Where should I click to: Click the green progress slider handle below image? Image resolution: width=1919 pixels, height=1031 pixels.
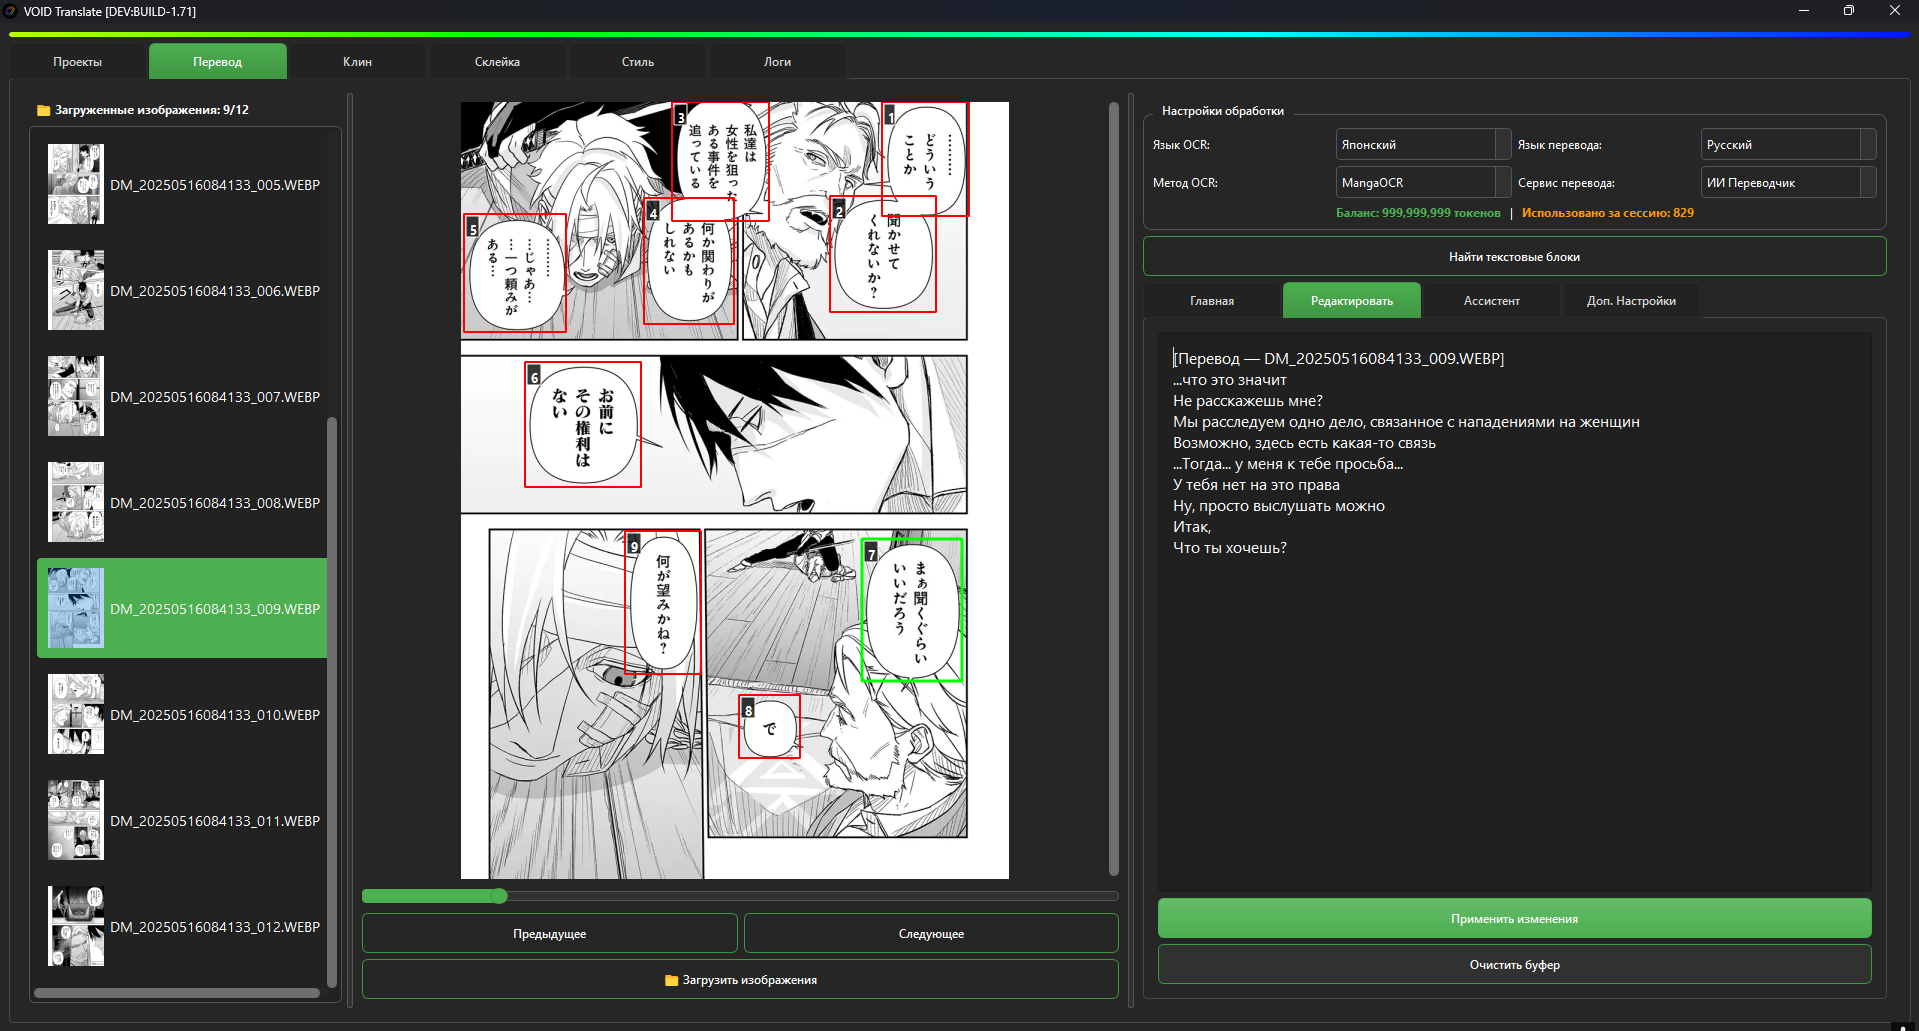pyautogui.click(x=499, y=896)
